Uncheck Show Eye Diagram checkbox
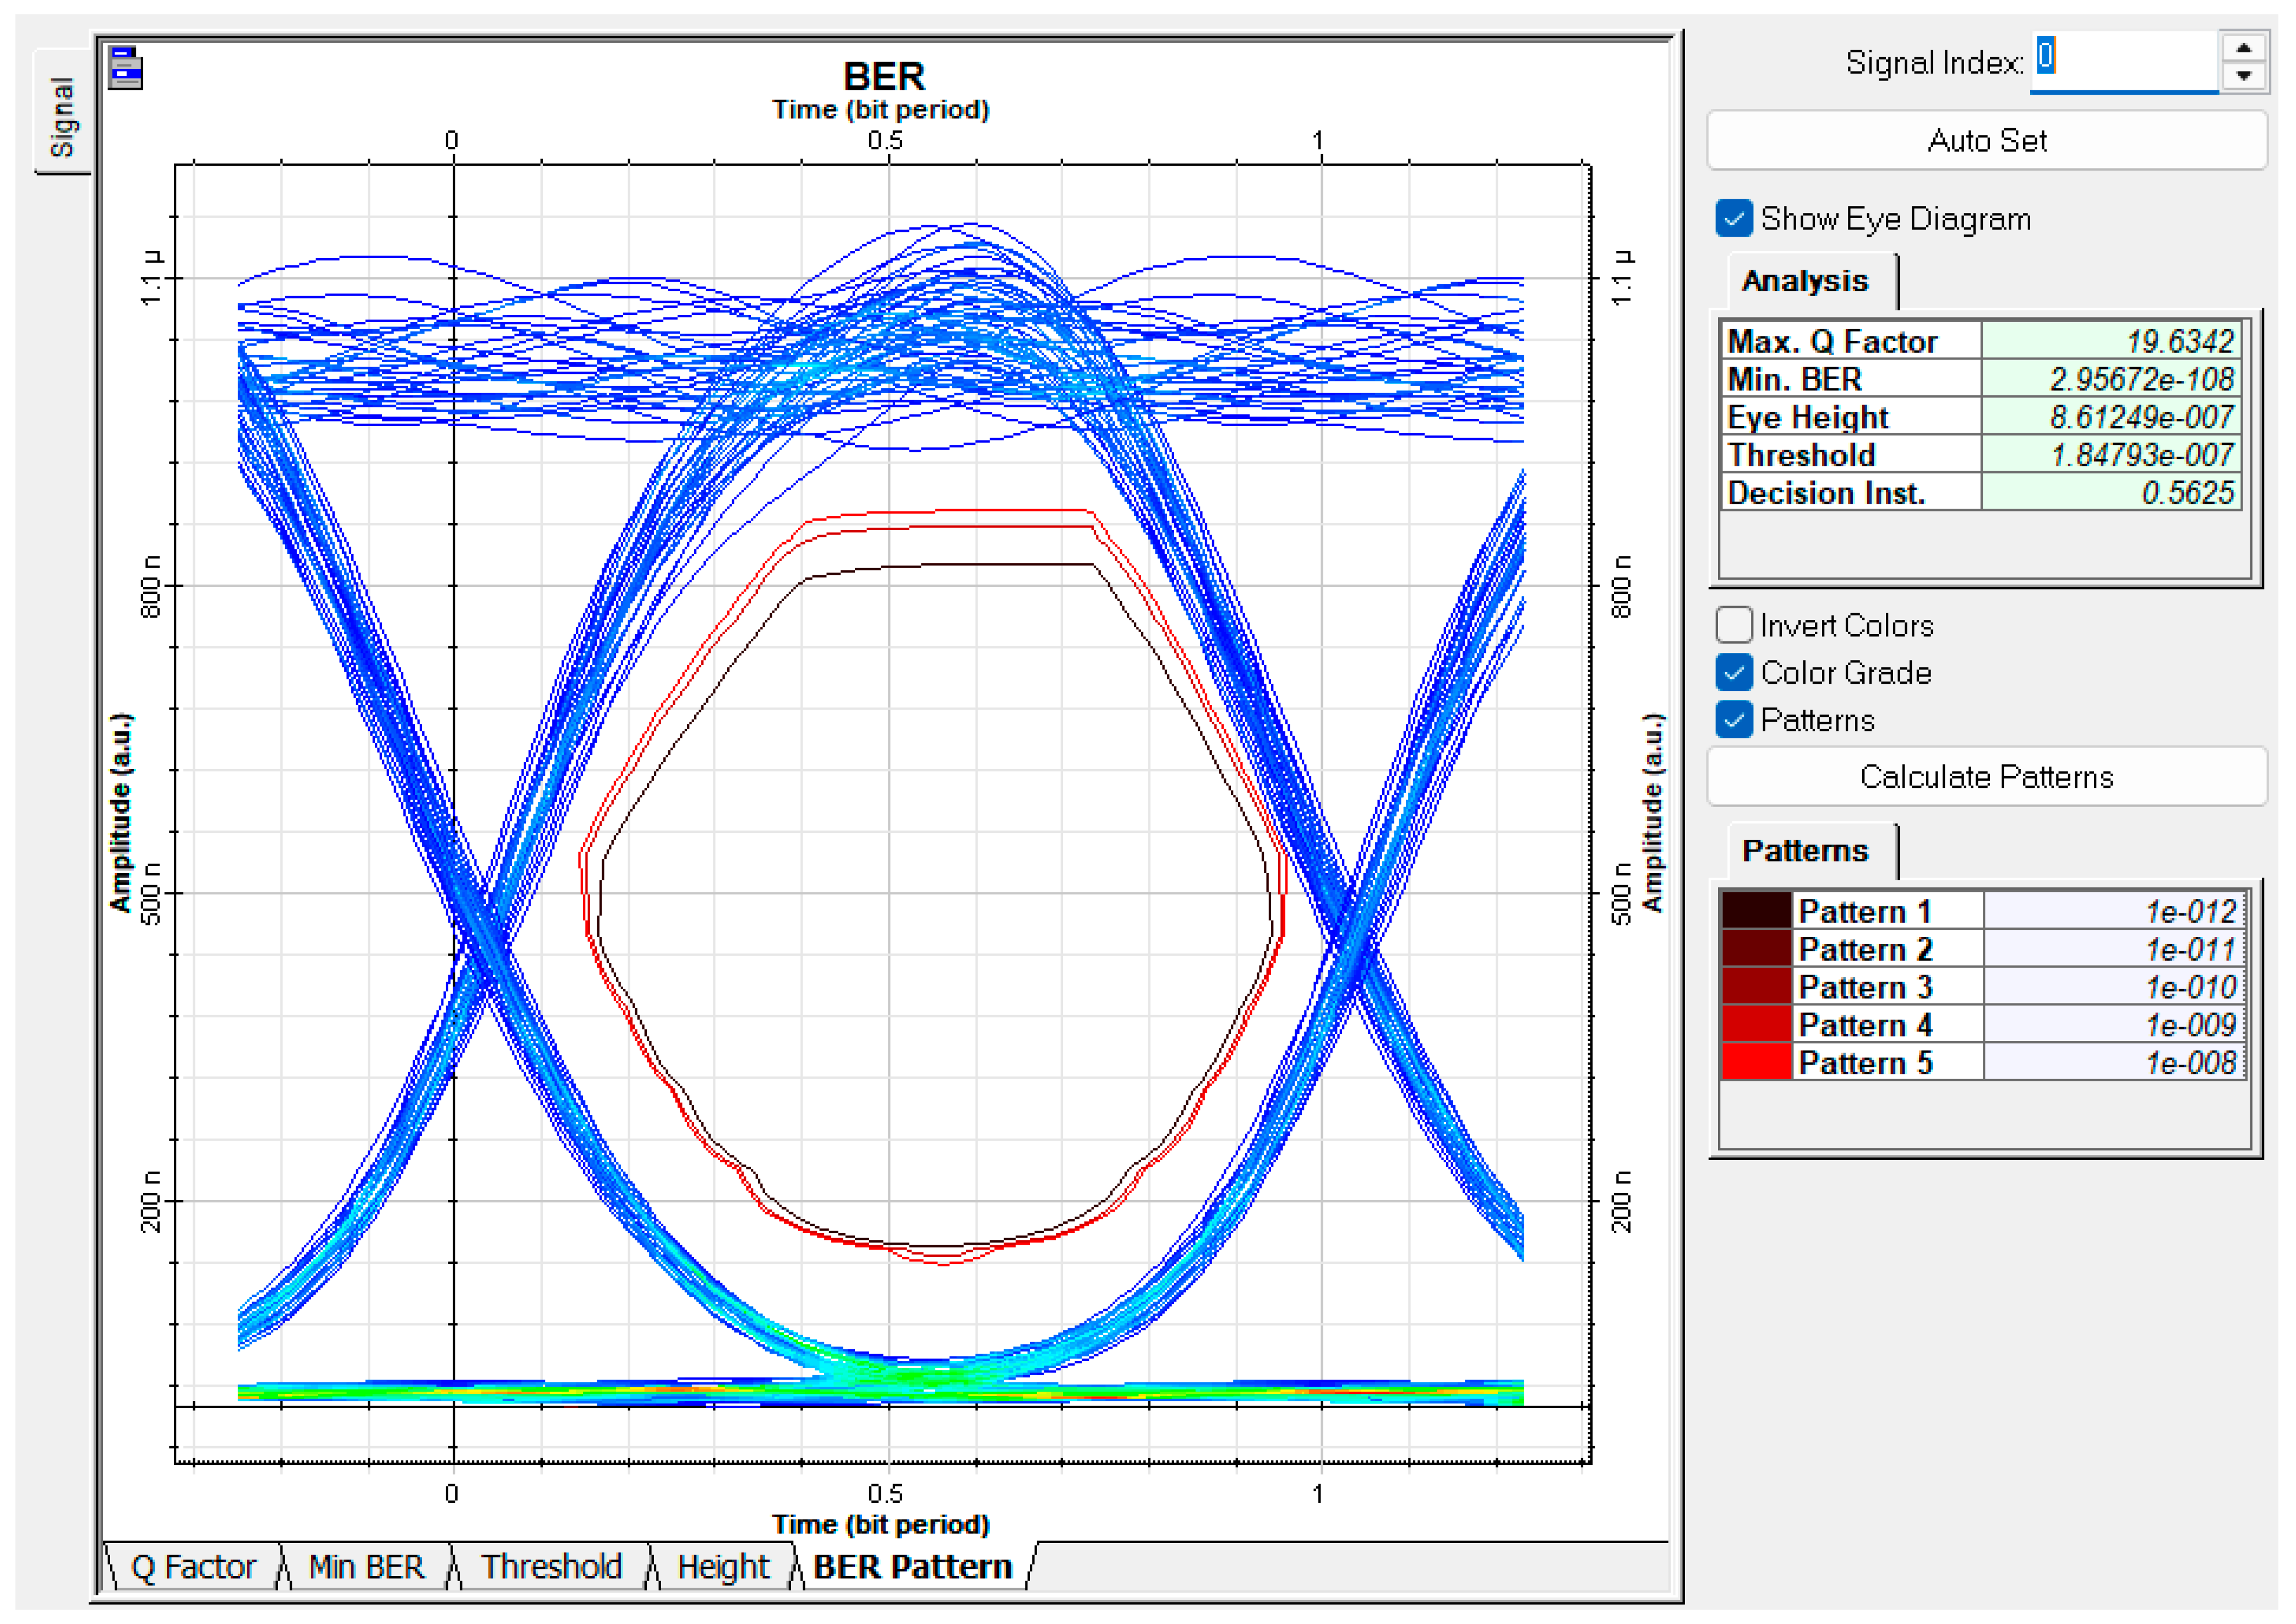Viewport: 2296px width, 1624px height. pos(1734,218)
